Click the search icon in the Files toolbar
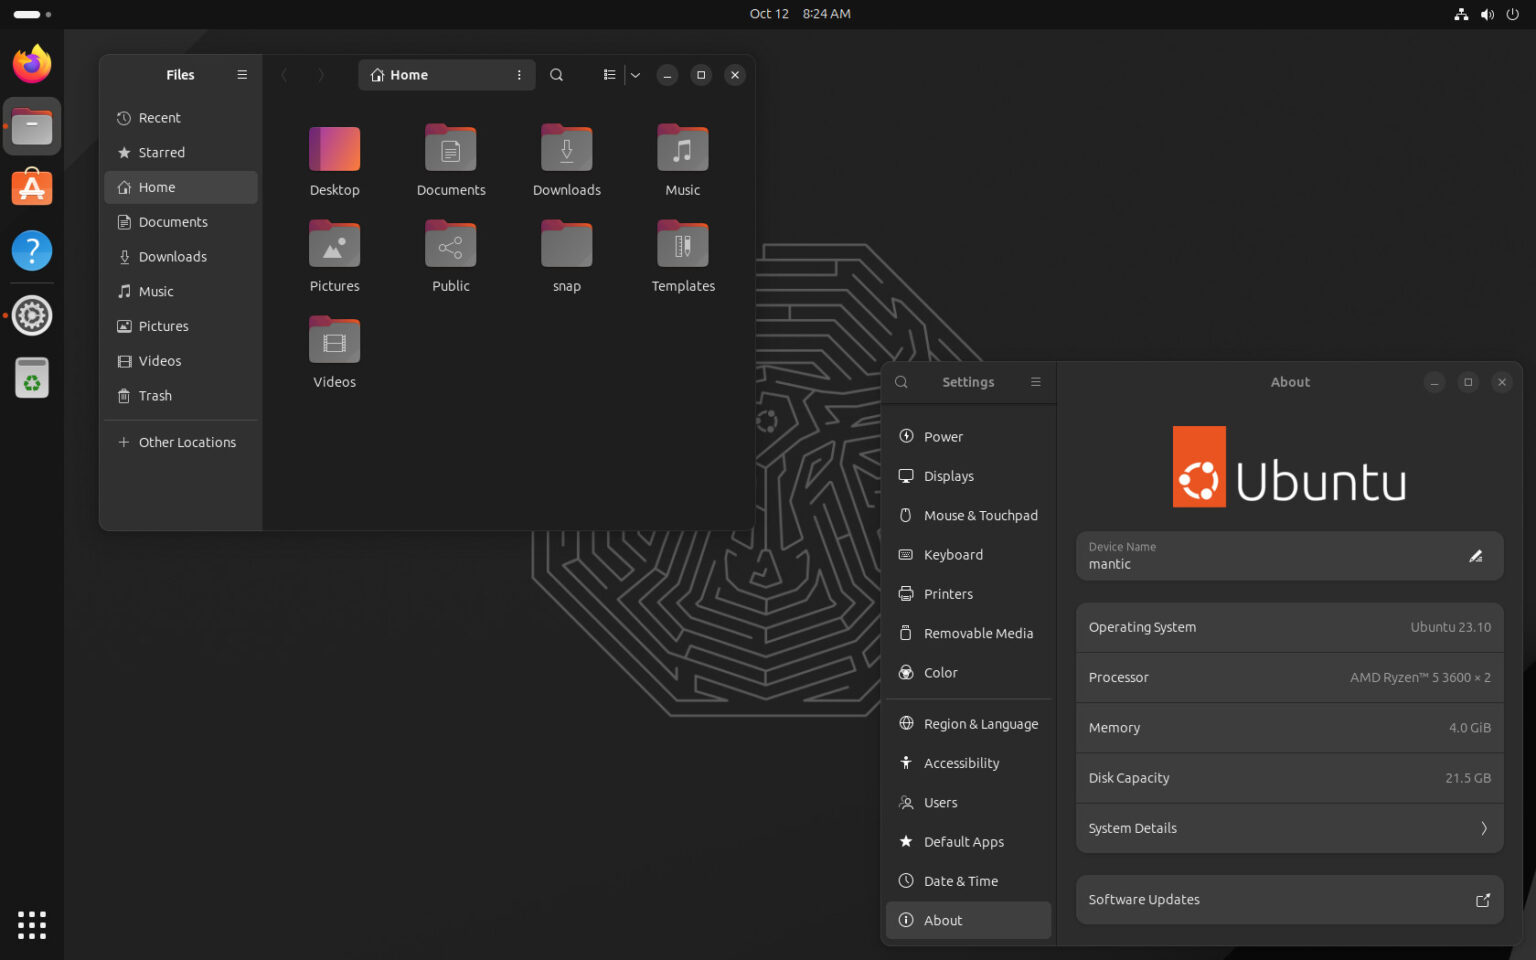The width and height of the screenshot is (1536, 960). point(556,74)
